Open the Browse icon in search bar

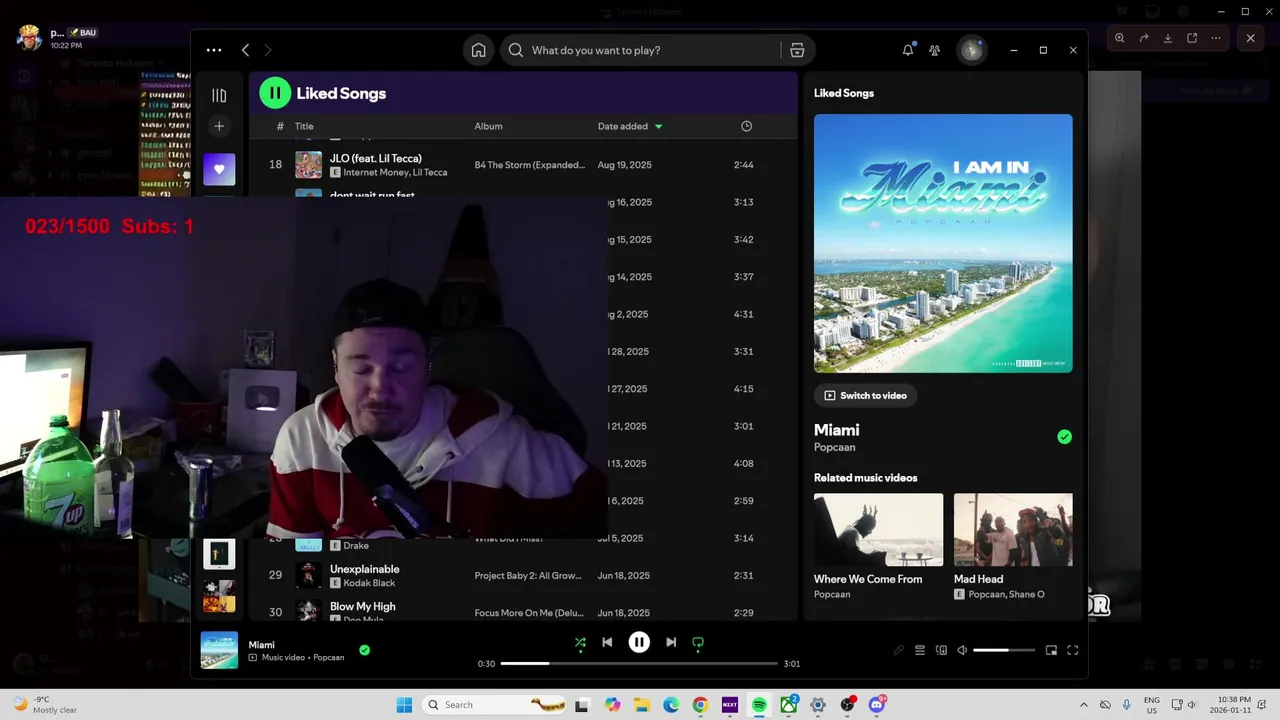pos(797,50)
